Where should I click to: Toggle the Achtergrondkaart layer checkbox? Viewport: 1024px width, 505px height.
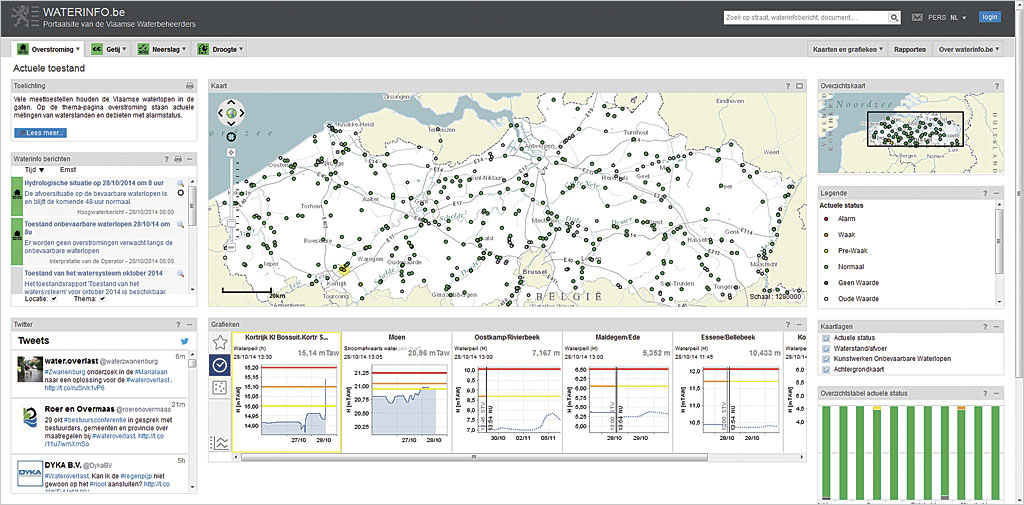click(825, 369)
